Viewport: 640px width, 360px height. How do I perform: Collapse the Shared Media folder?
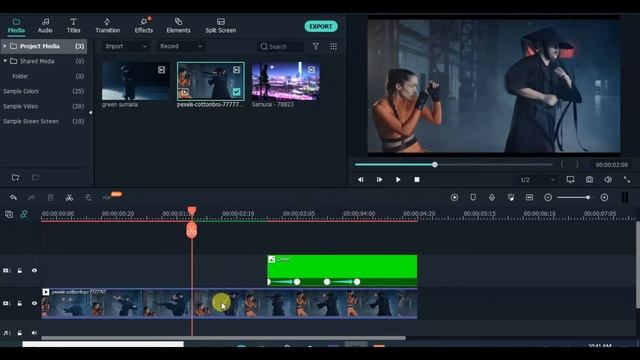(x=5, y=61)
